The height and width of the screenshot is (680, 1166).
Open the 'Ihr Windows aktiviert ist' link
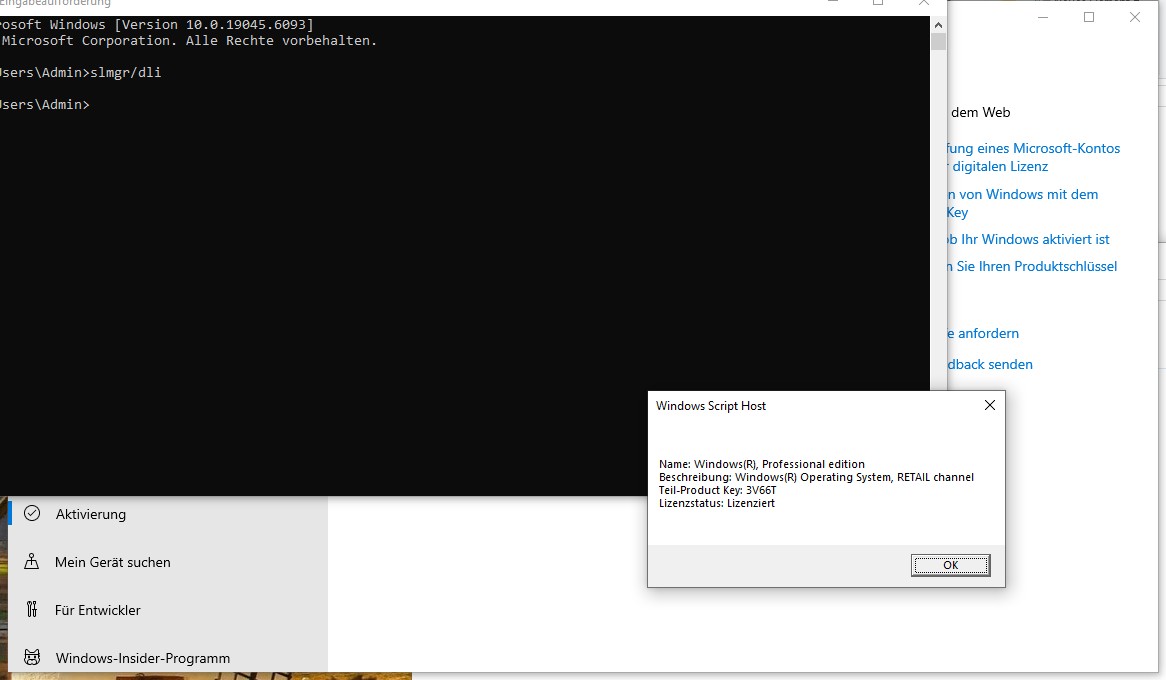(1028, 240)
